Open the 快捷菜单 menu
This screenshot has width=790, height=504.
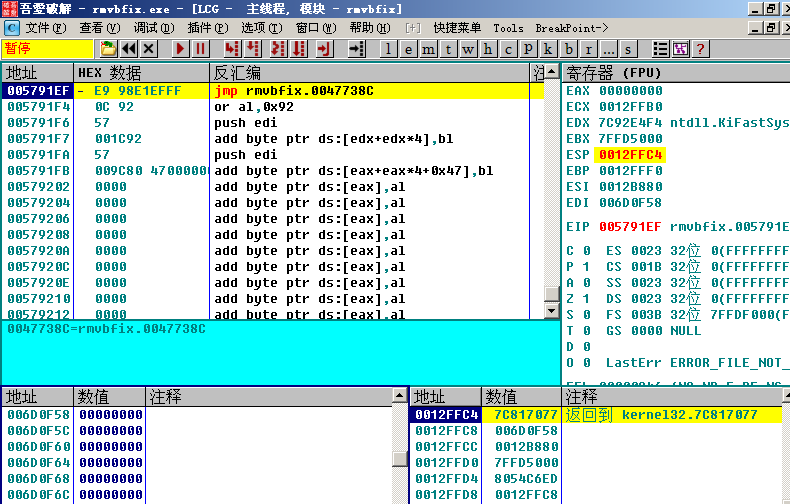[x=457, y=28]
